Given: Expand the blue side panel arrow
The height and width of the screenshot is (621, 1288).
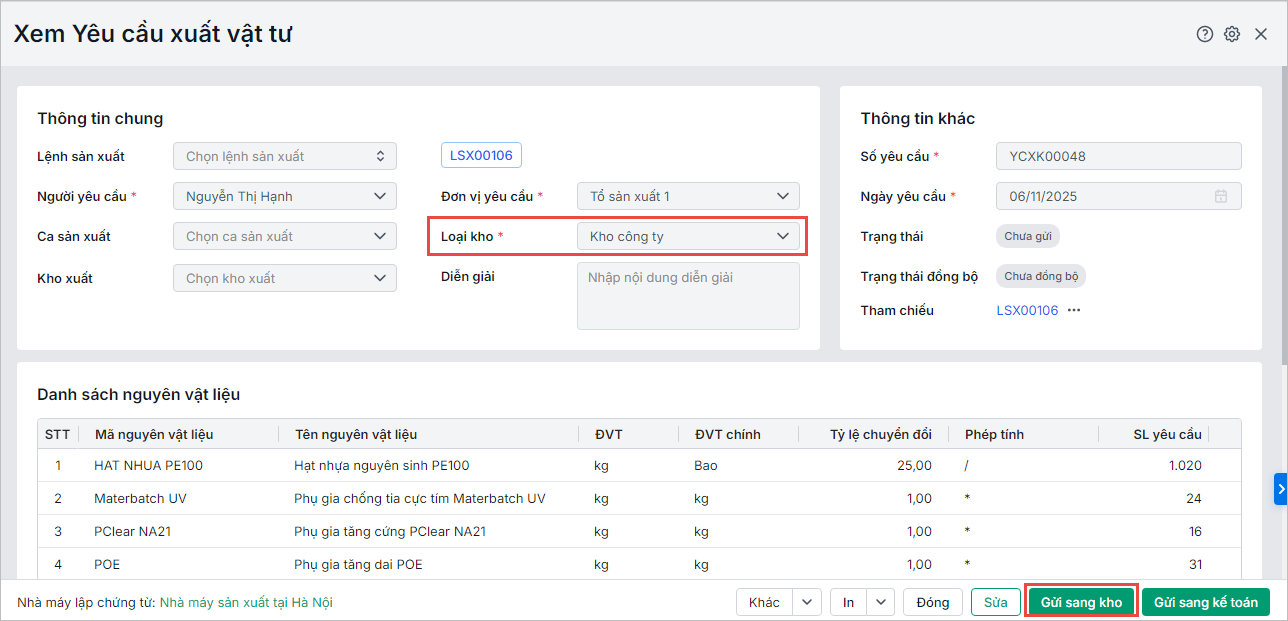Looking at the screenshot, I should [x=1280, y=488].
